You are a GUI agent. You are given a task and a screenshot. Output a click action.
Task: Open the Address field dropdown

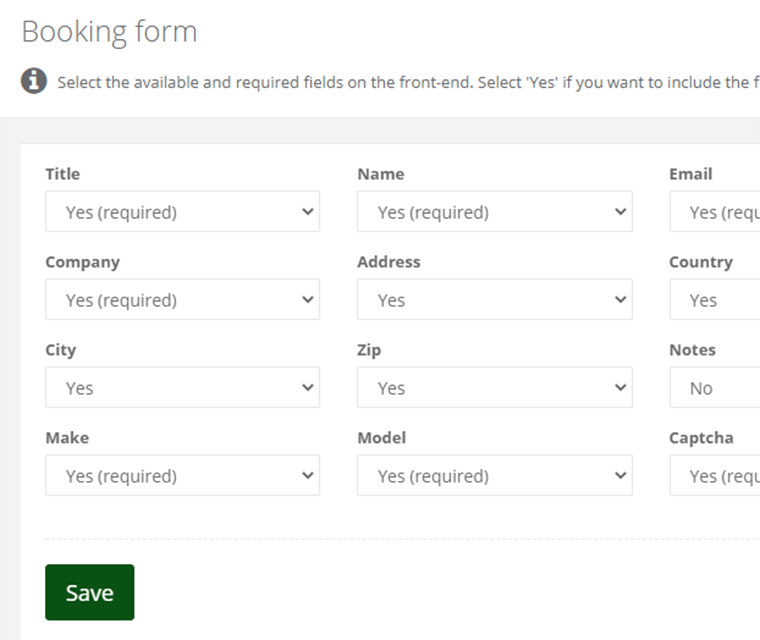[494, 299]
